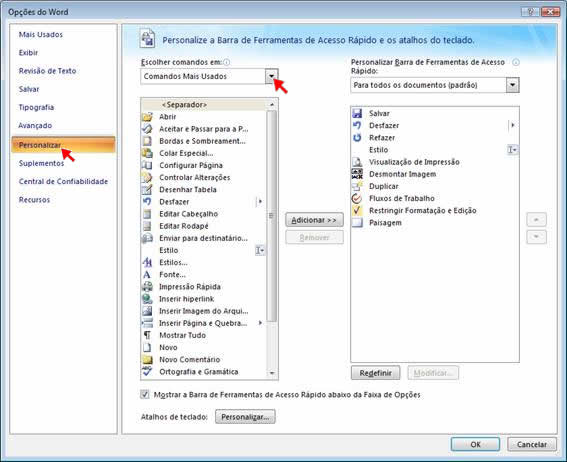Open the Recursos category
The width and height of the screenshot is (567, 462).
tap(34, 200)
